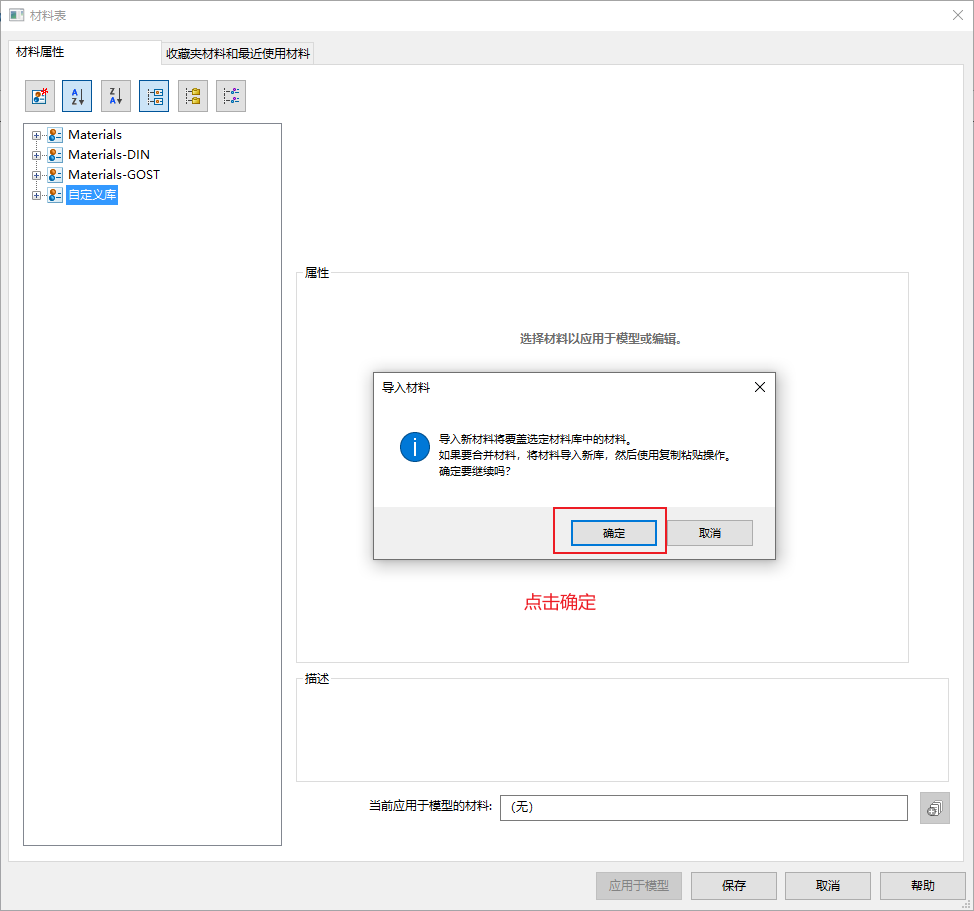The width and height of the screenshot is (974, 911).
Task: Confirm import by clicking 确定
Action: (614, 533)
